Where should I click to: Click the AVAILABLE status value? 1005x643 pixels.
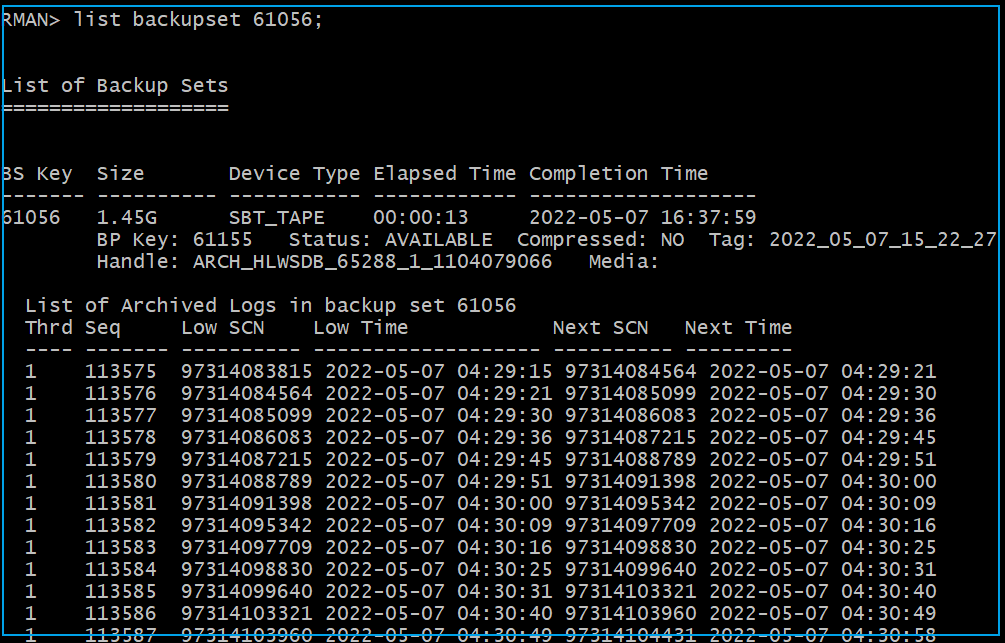point(439,240)
